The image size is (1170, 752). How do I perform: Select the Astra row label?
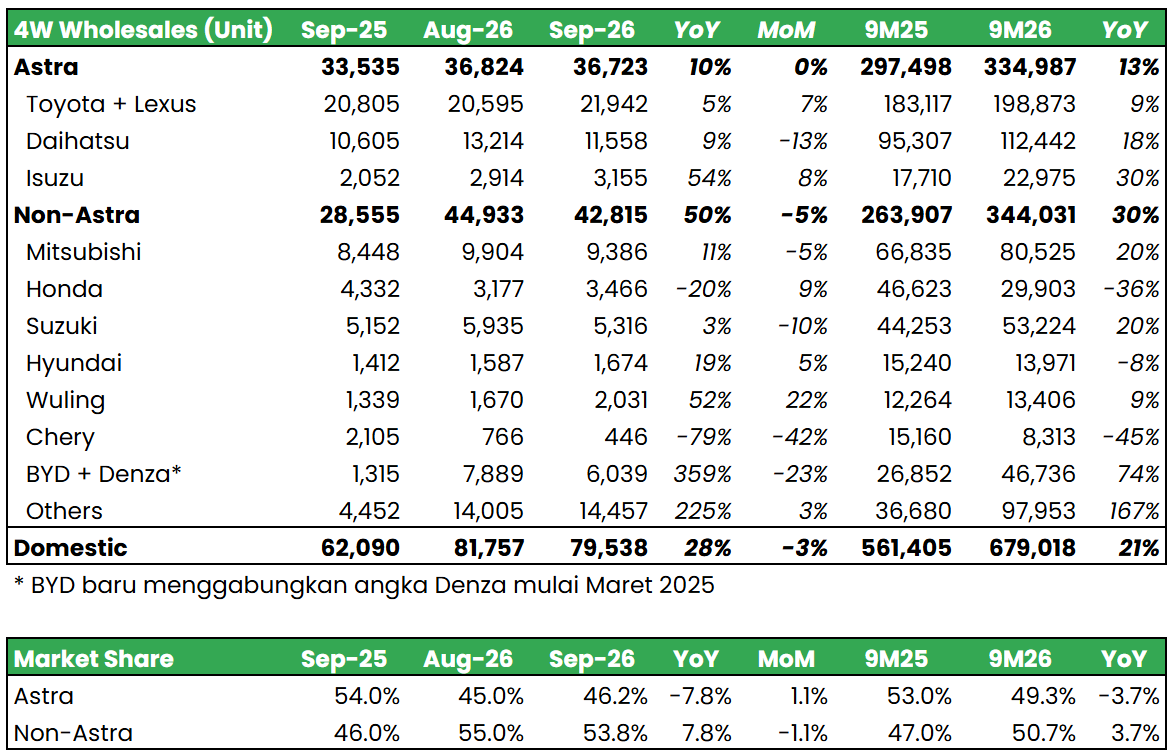[x=46, y=67]
